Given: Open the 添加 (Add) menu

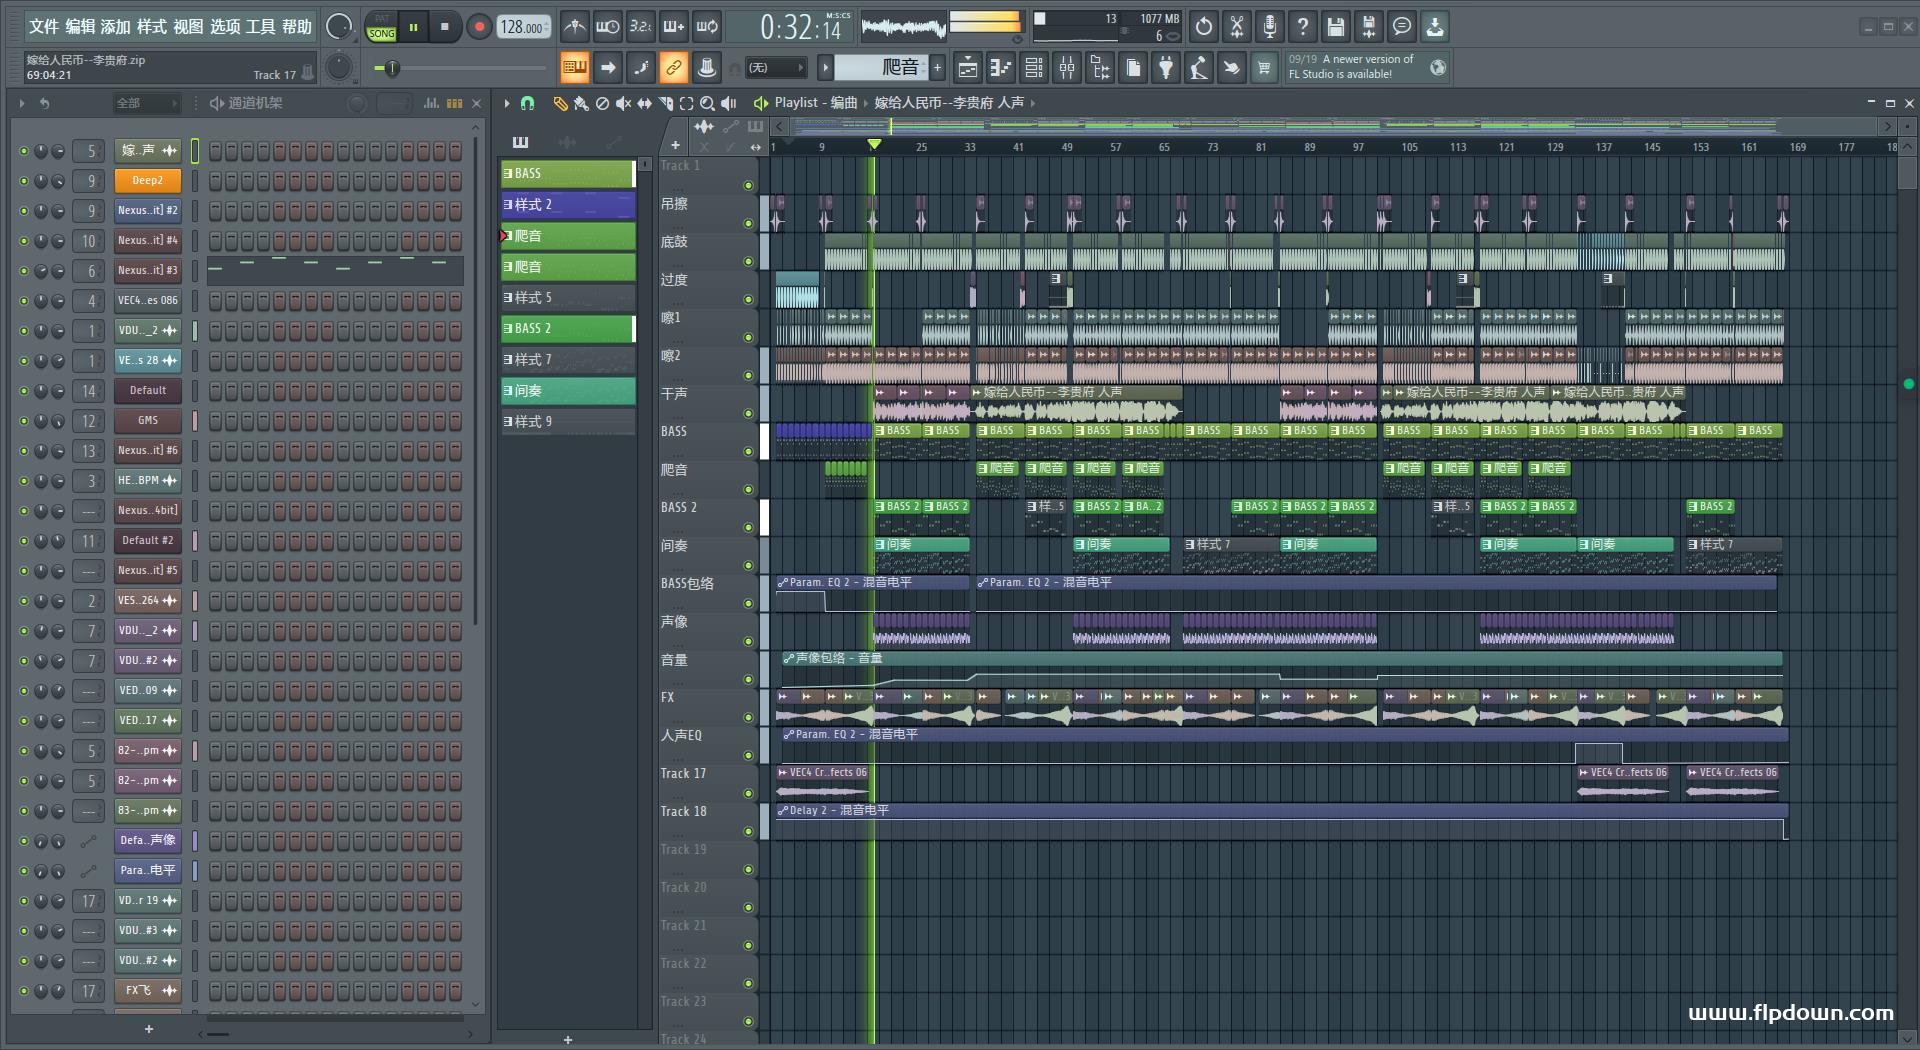Looking at the screenshot, I should tap(116, 27).
